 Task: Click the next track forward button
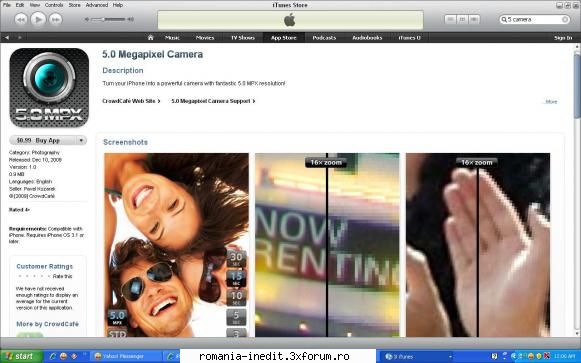(55, 19)
